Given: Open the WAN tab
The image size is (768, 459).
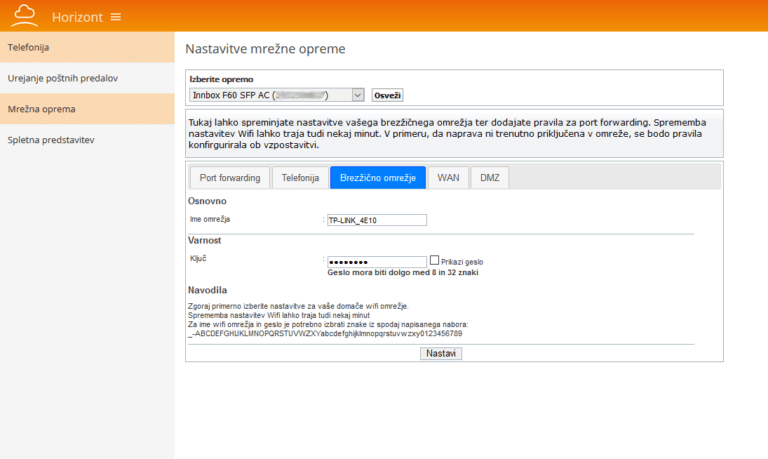Looking at the screenshot, I should pos(448,178).
